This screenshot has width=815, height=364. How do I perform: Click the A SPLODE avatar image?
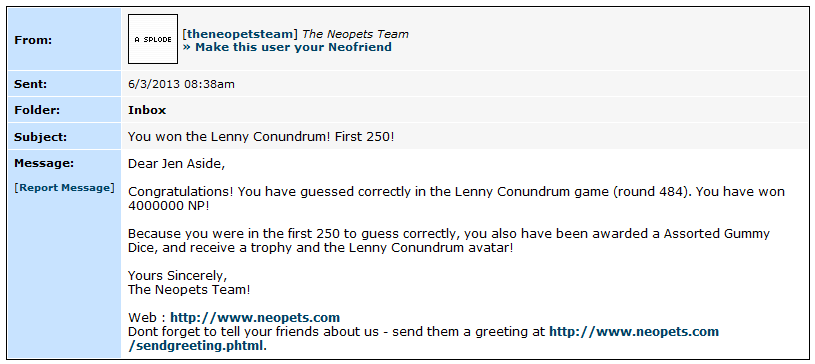153,39
